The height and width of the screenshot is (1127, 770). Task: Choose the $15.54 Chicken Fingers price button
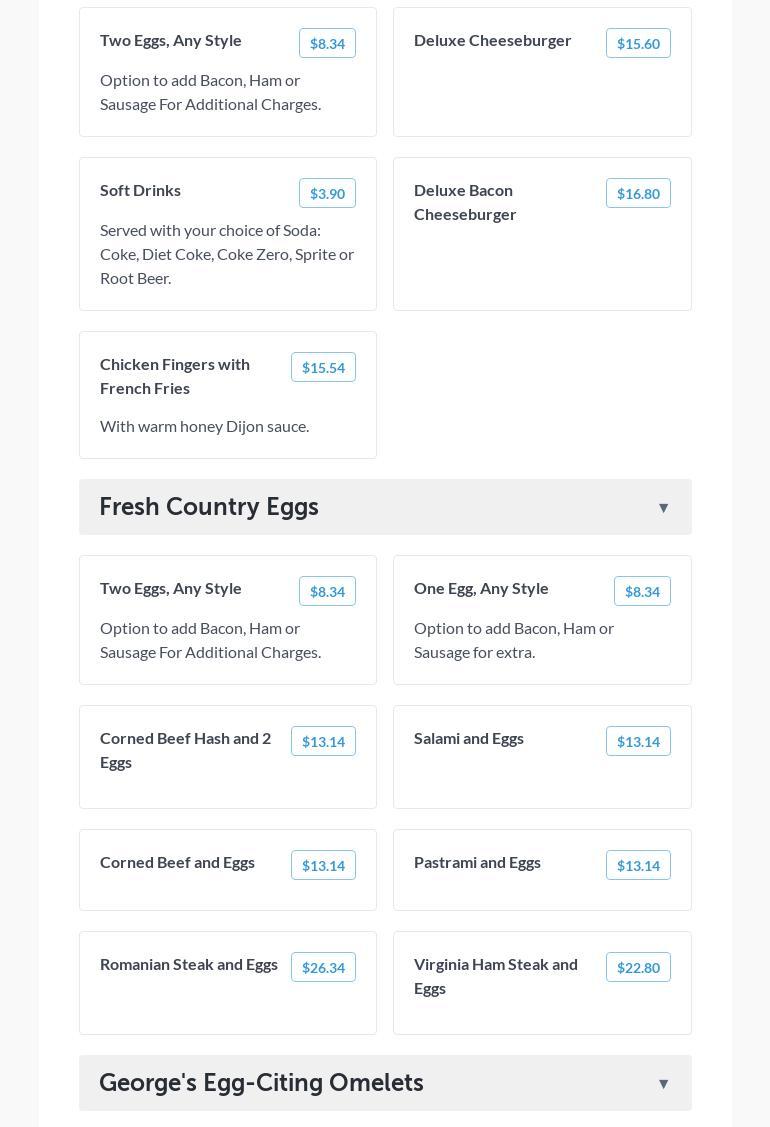click(323, 367)
